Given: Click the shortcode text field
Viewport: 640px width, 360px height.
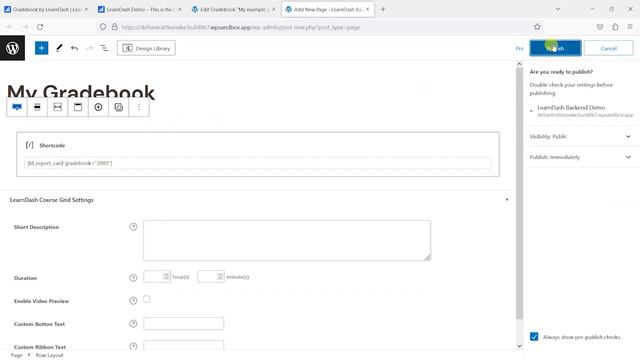Looking at the screenshot, I should click(258, 163).
